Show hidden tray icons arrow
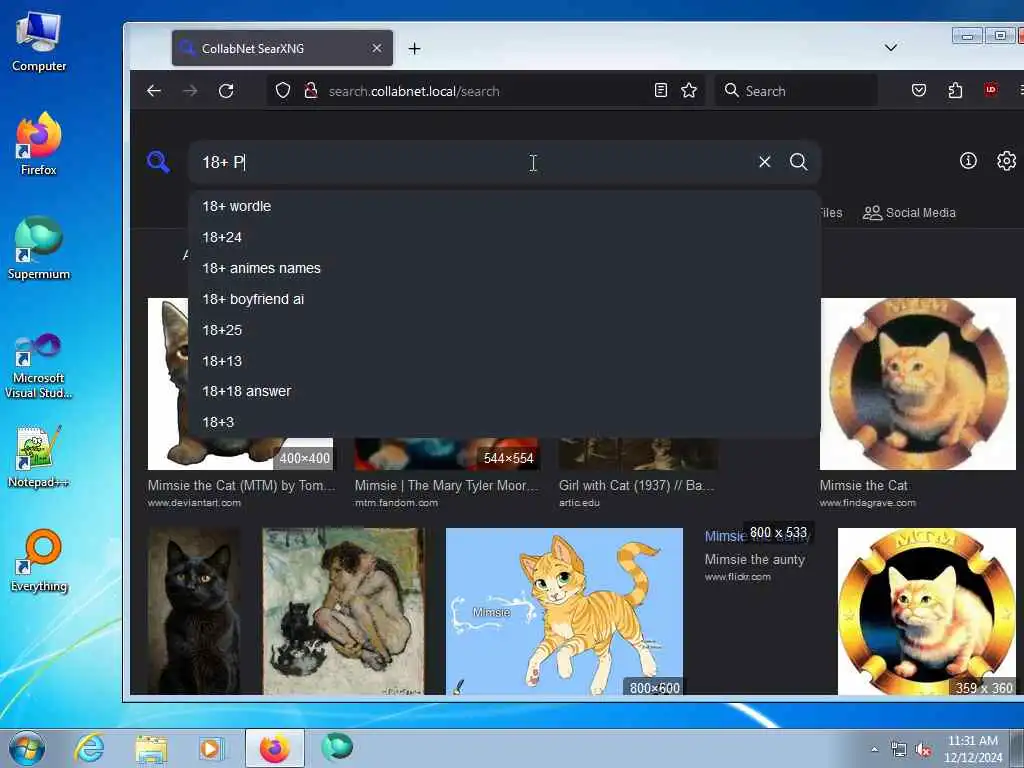This screenshot has width=1024, height=768. 874,749
